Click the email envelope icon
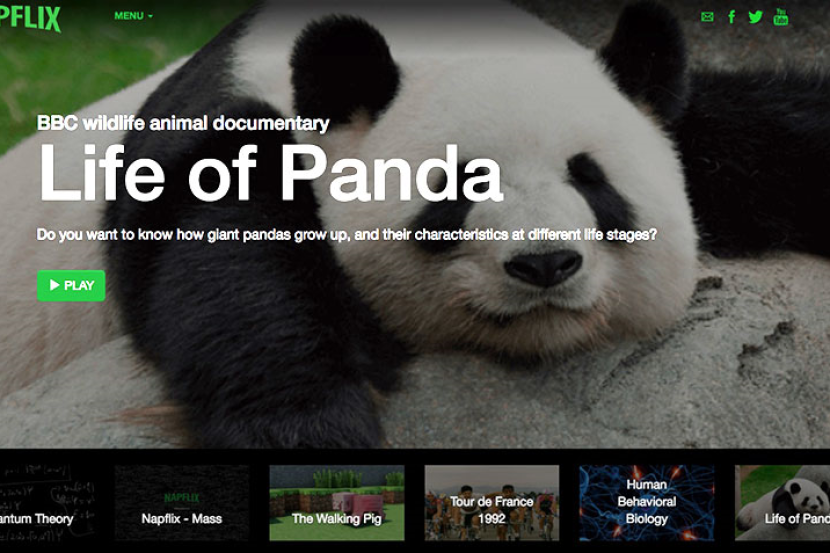 [x=707, y=17]
